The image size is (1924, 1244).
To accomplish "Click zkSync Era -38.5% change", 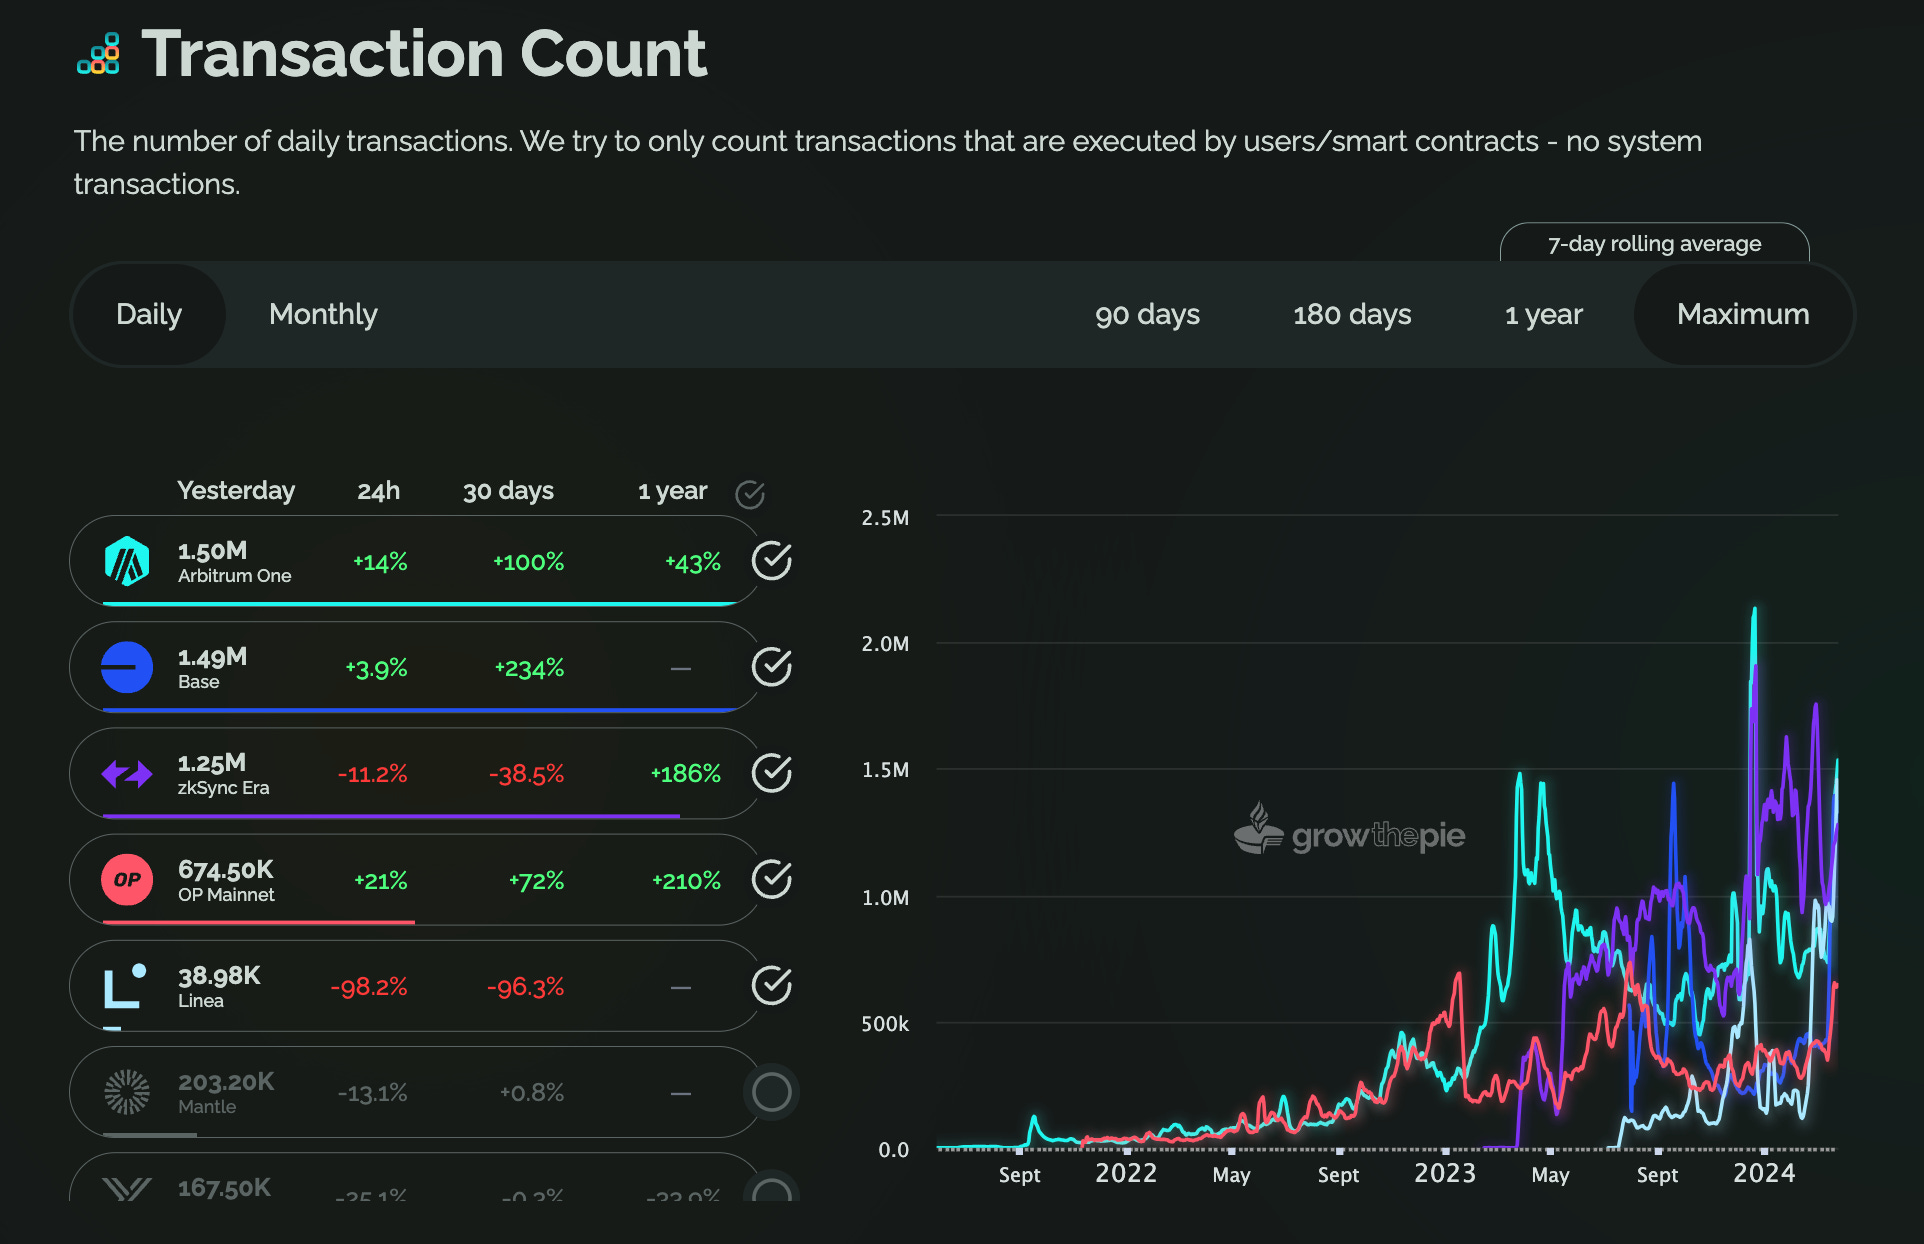I will pos(526,774).
